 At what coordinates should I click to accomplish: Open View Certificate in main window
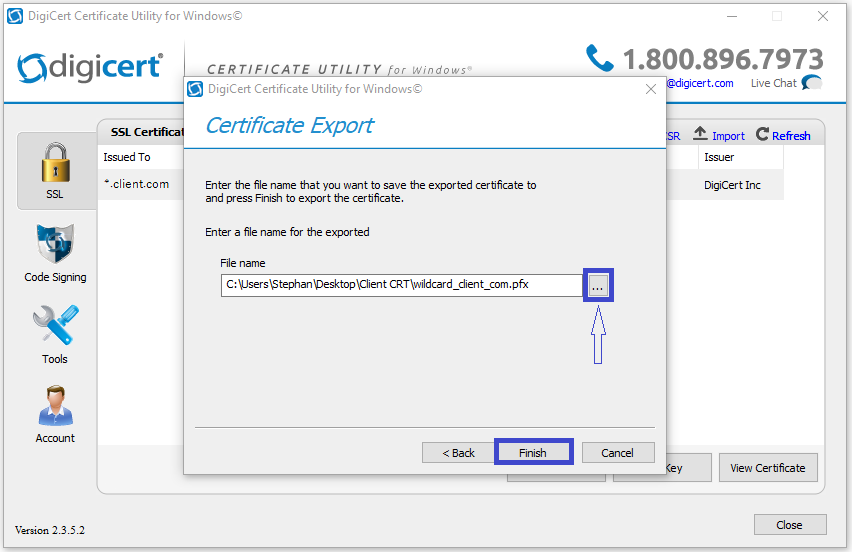pyautogui.click(x=768, y=468)
